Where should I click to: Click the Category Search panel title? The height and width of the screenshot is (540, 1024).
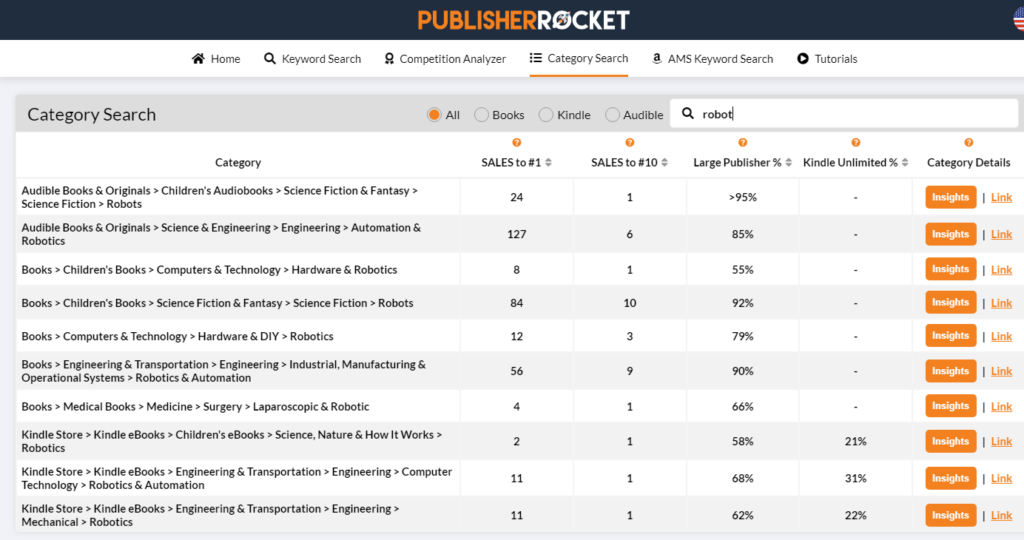click(91, 114)
